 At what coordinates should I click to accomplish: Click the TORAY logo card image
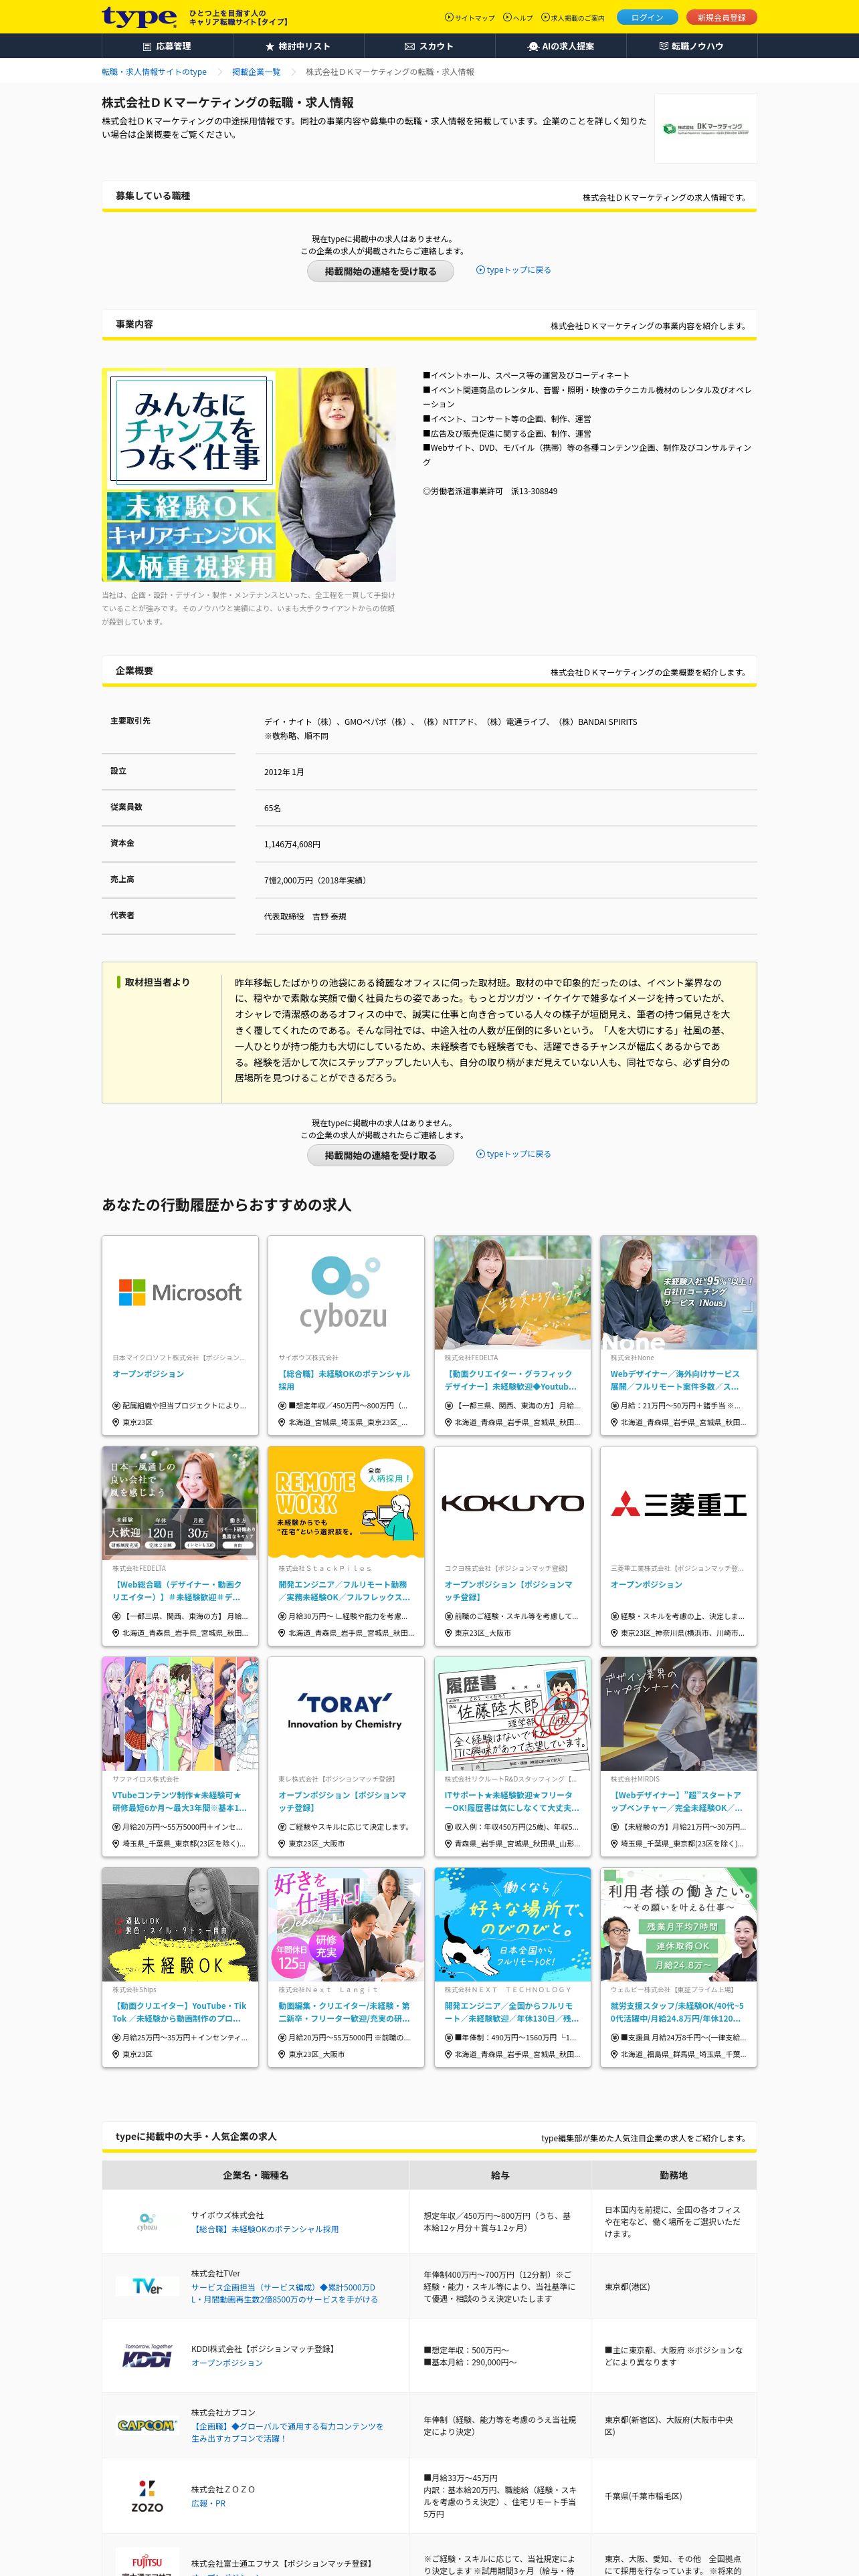(x=346, y=1713)
